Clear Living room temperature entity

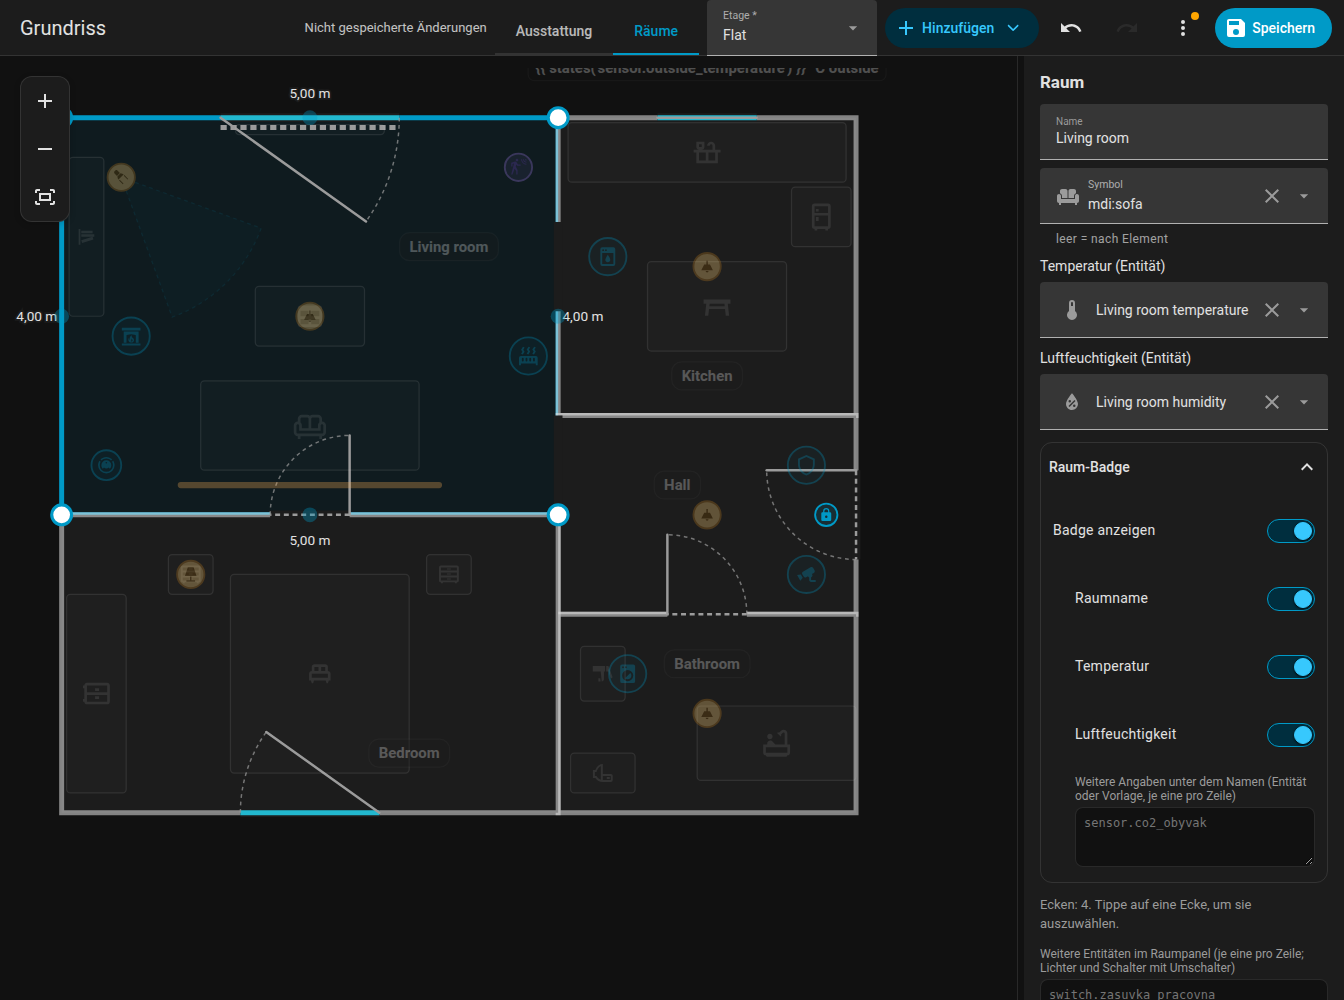(x=1272, y=310)
